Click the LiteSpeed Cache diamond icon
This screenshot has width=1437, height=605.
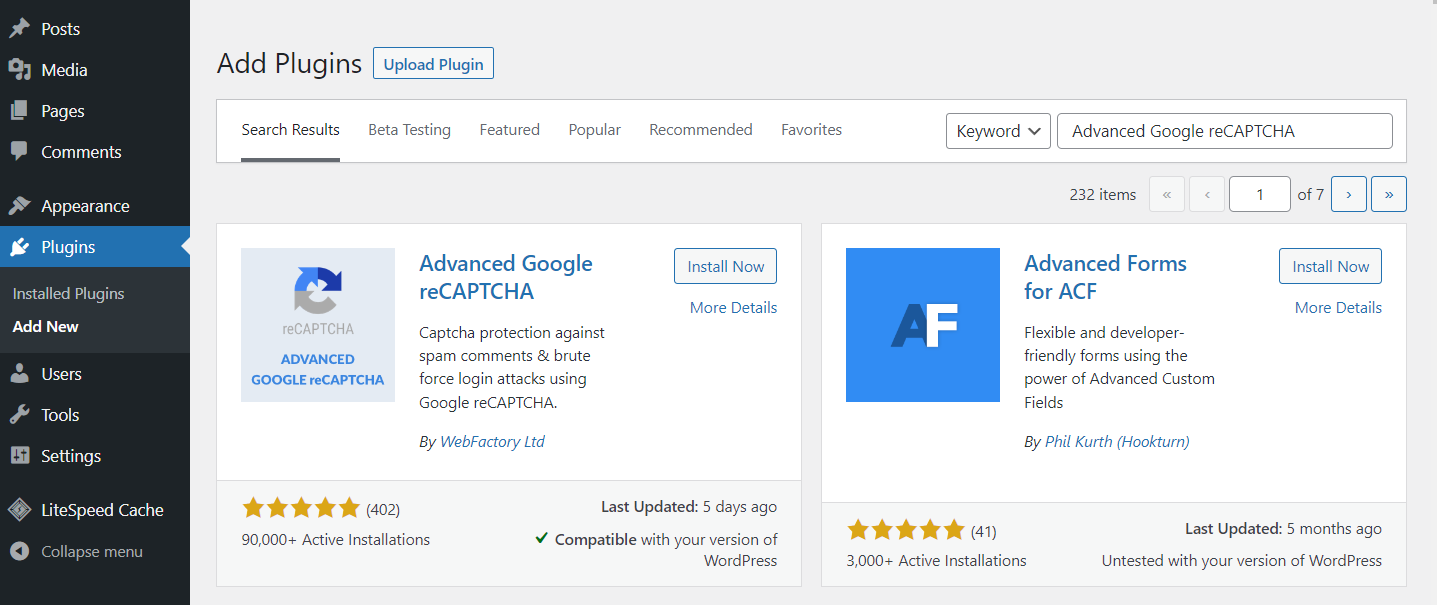pos(19,510)
